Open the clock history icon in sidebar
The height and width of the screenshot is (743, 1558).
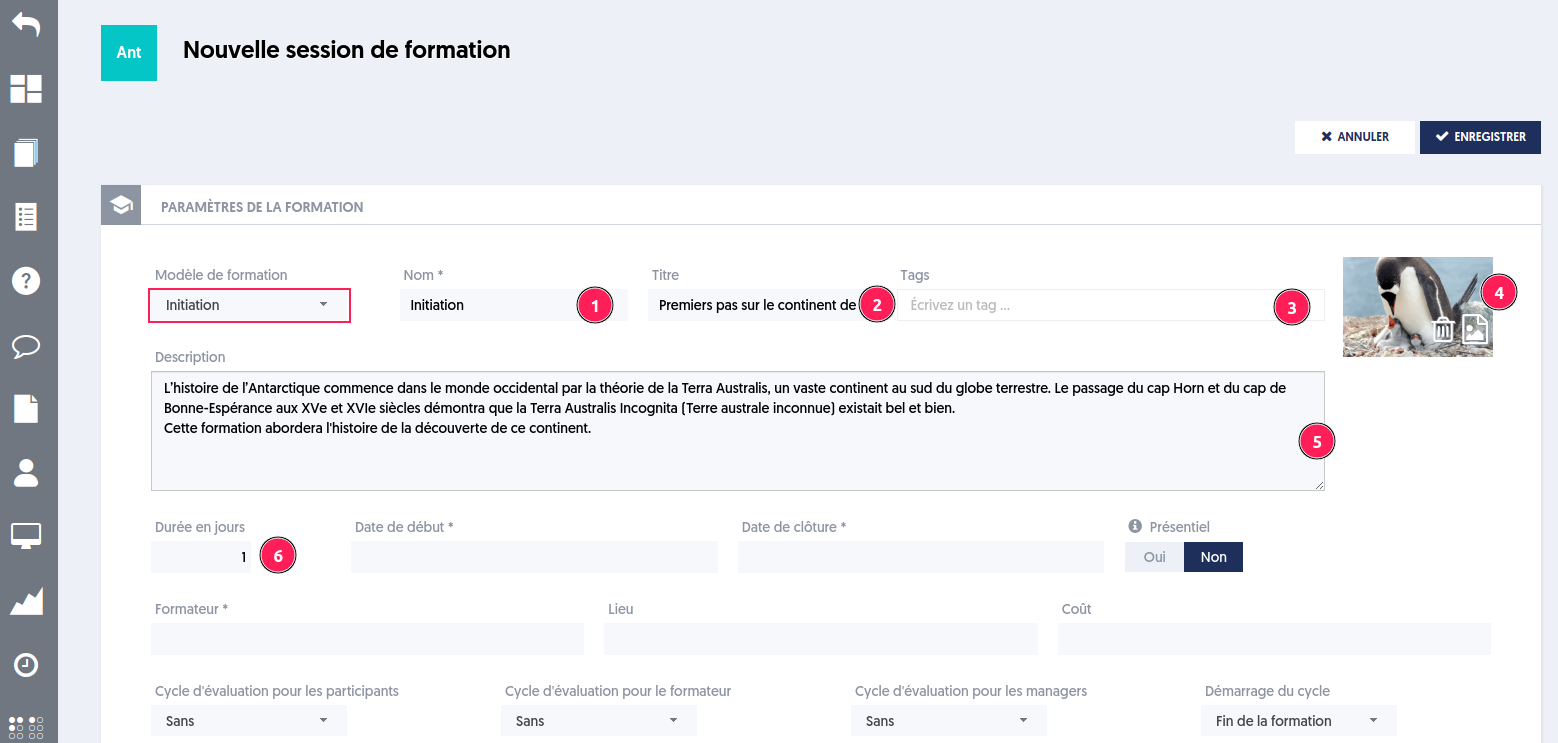tap(26, 665)
